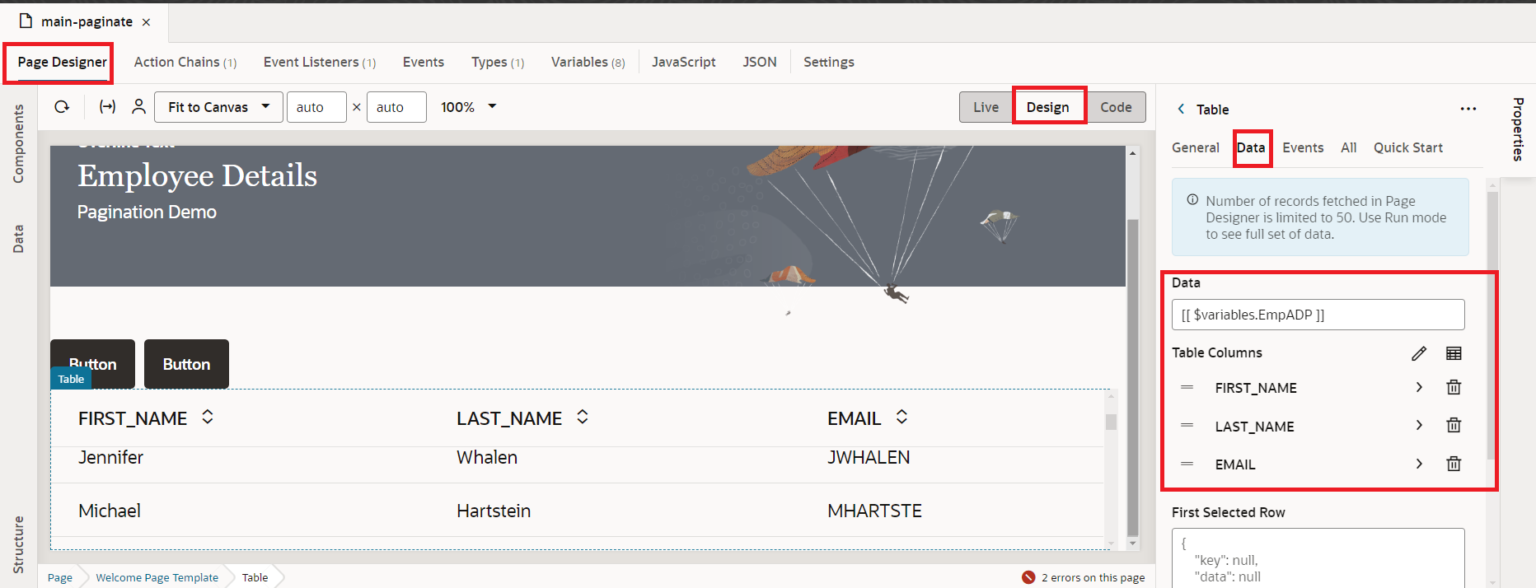Delete the EMAIL column with trash icon
The height and width of the screenshot is (588, 1536).
click(1453, 463)
